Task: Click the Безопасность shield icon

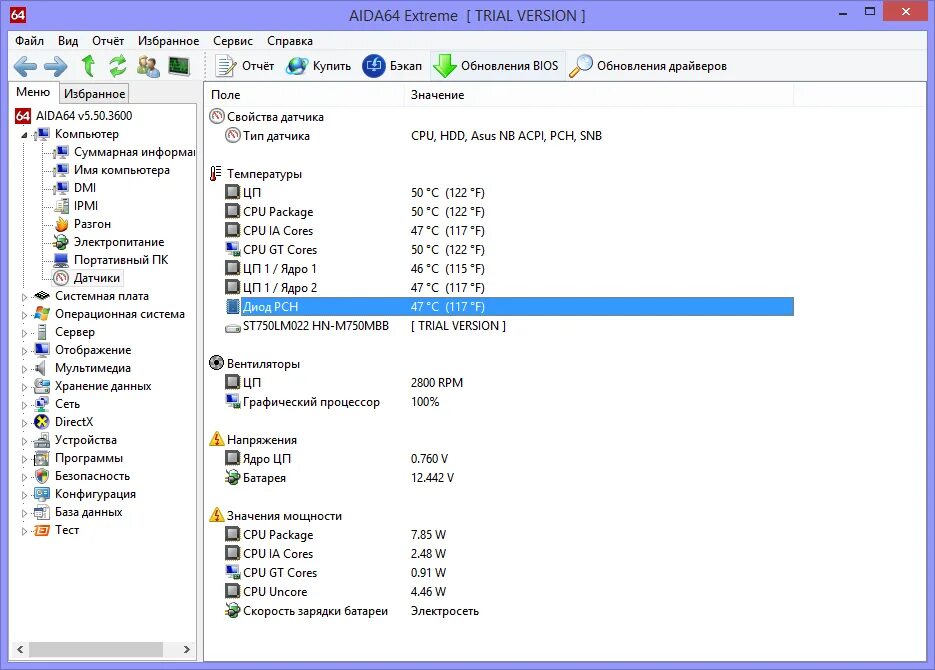Action: (x=42, y=476)
